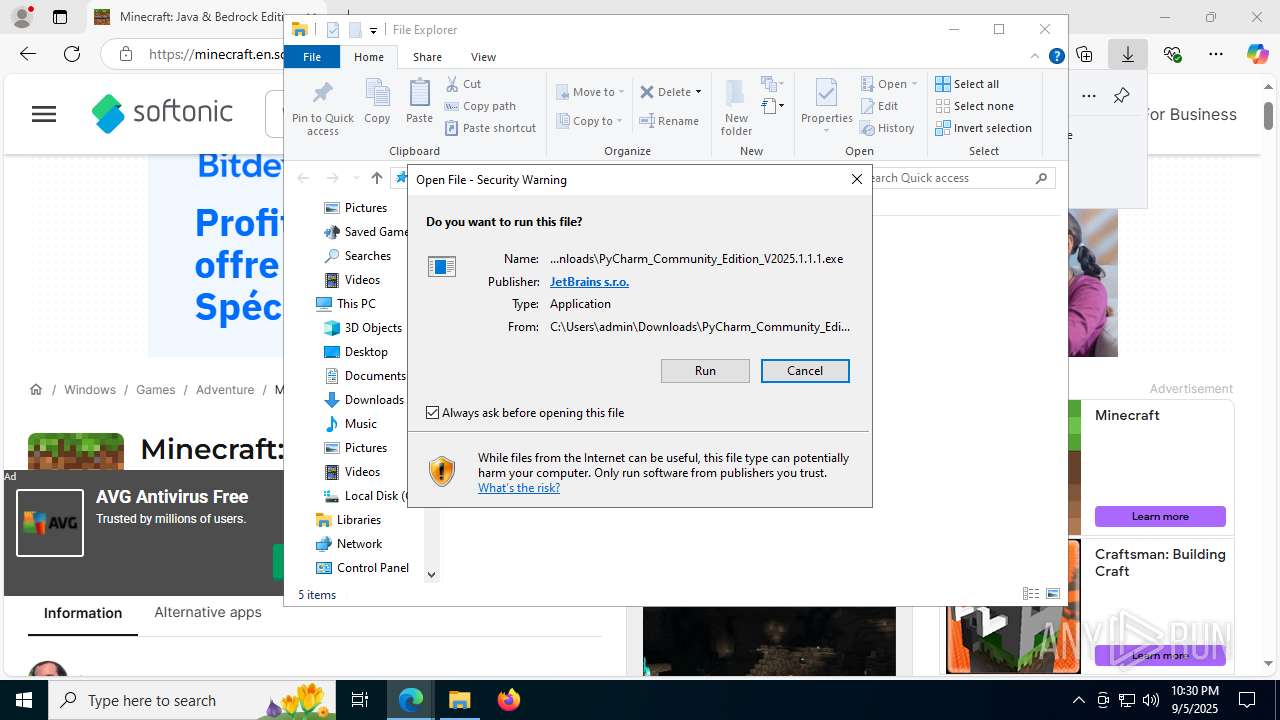
Task: Open the Edge Settings and more menu
Action: pyautogui.click(x=1216, y=54)
